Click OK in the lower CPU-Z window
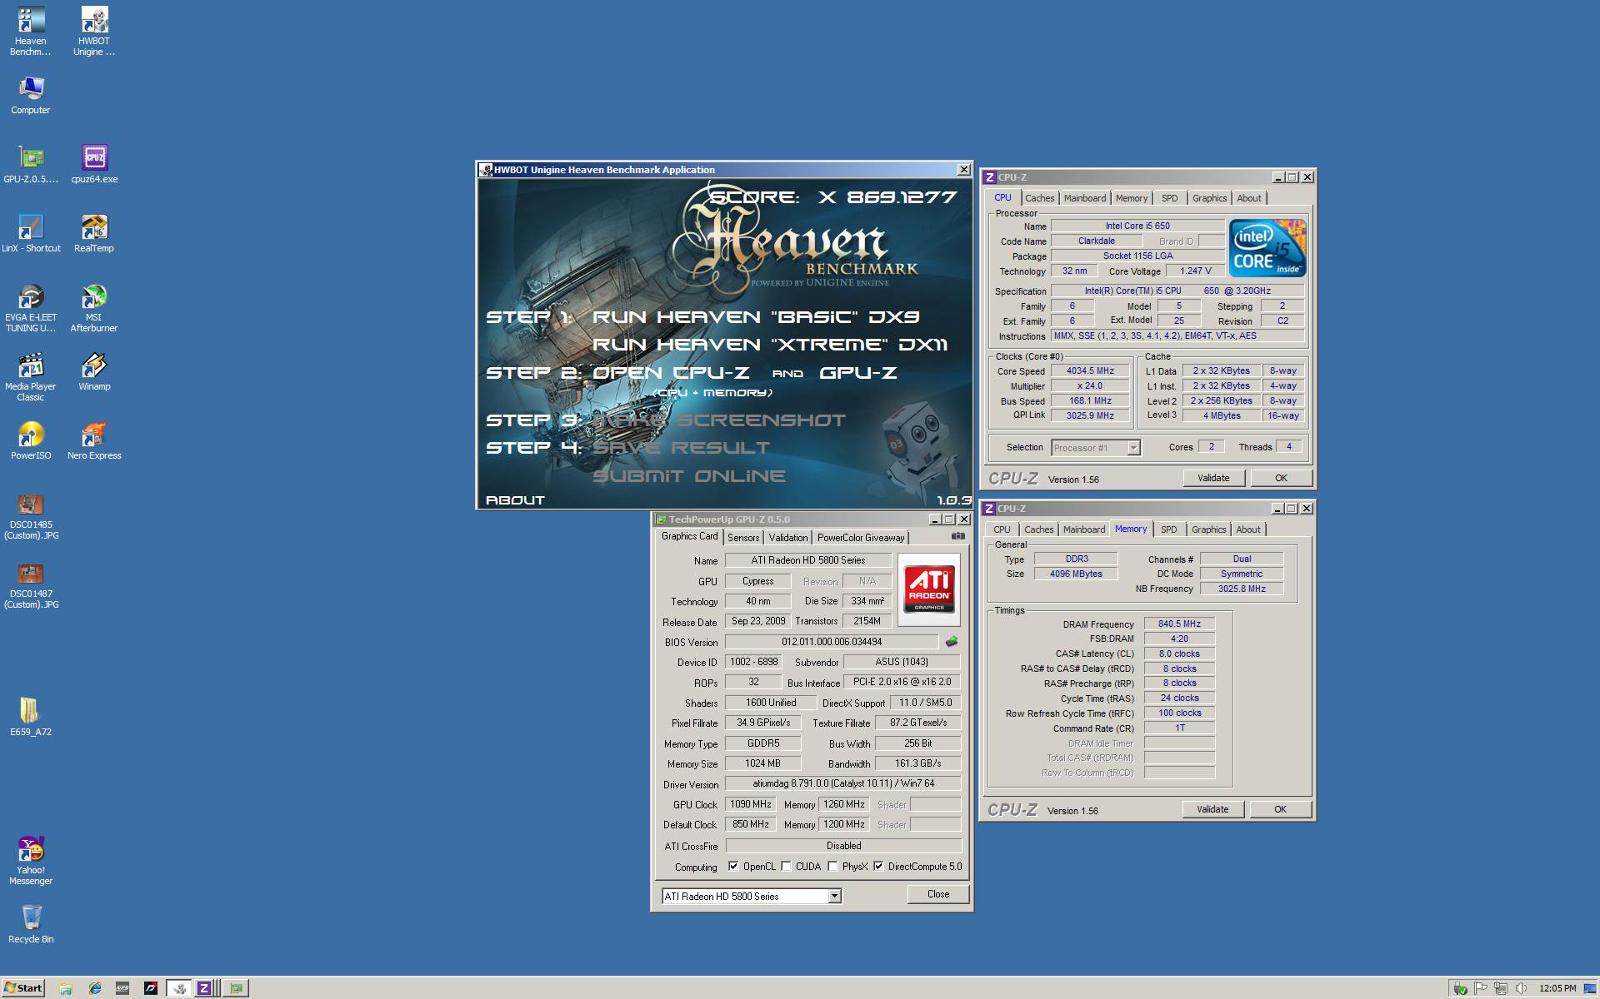Image resolution: width=1600 pixels, height=999 pixels. [x=1280, y=809]
